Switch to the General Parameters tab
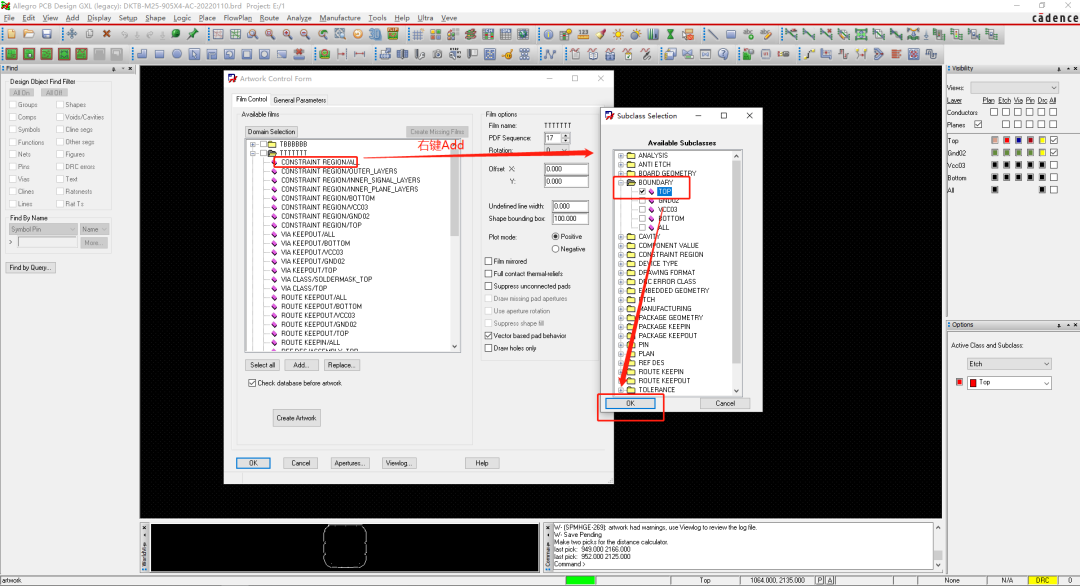 tap(300, 101)
